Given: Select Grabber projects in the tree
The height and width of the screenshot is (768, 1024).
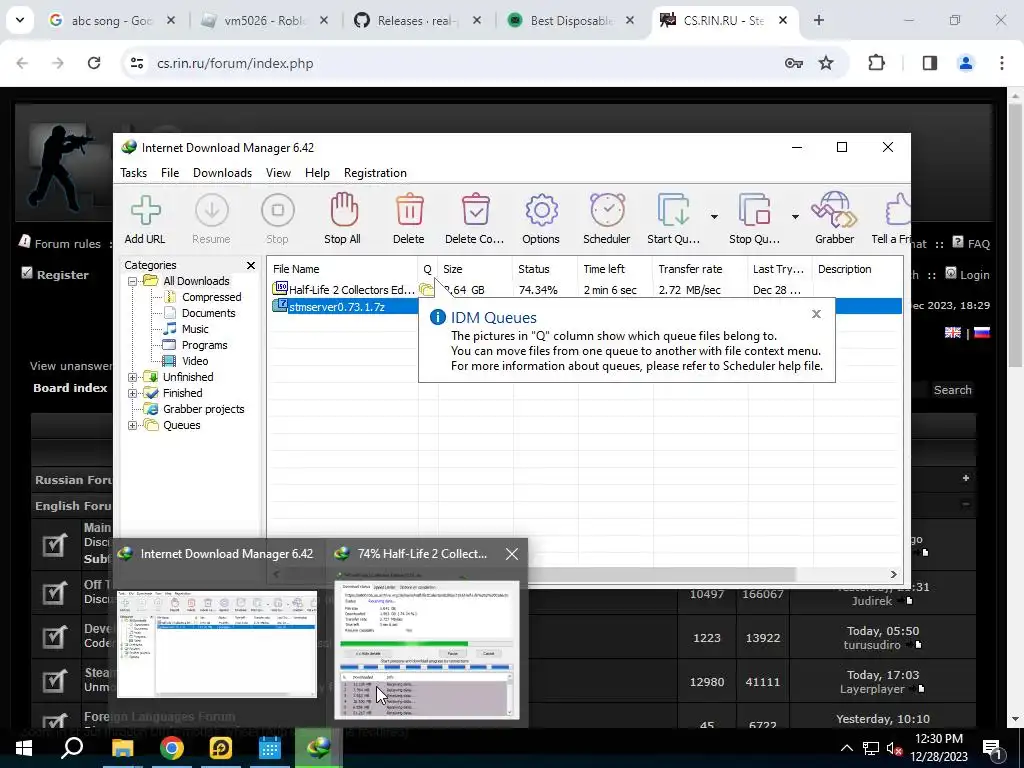Looking at the screenshot, I should [203, 409].
